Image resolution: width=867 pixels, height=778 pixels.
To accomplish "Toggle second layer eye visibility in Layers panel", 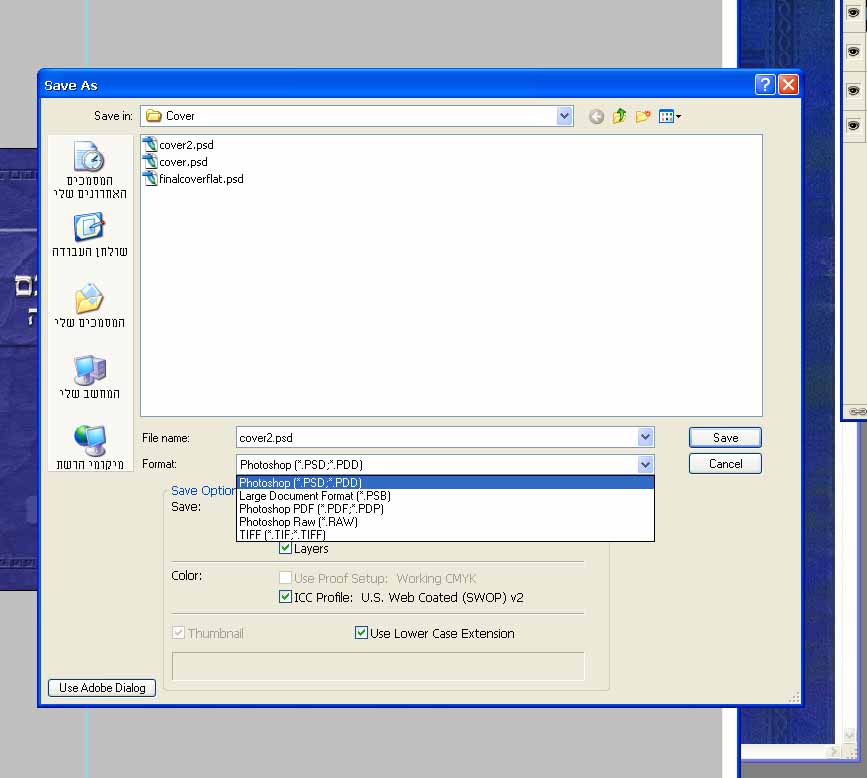I will (x=853, y=51).
